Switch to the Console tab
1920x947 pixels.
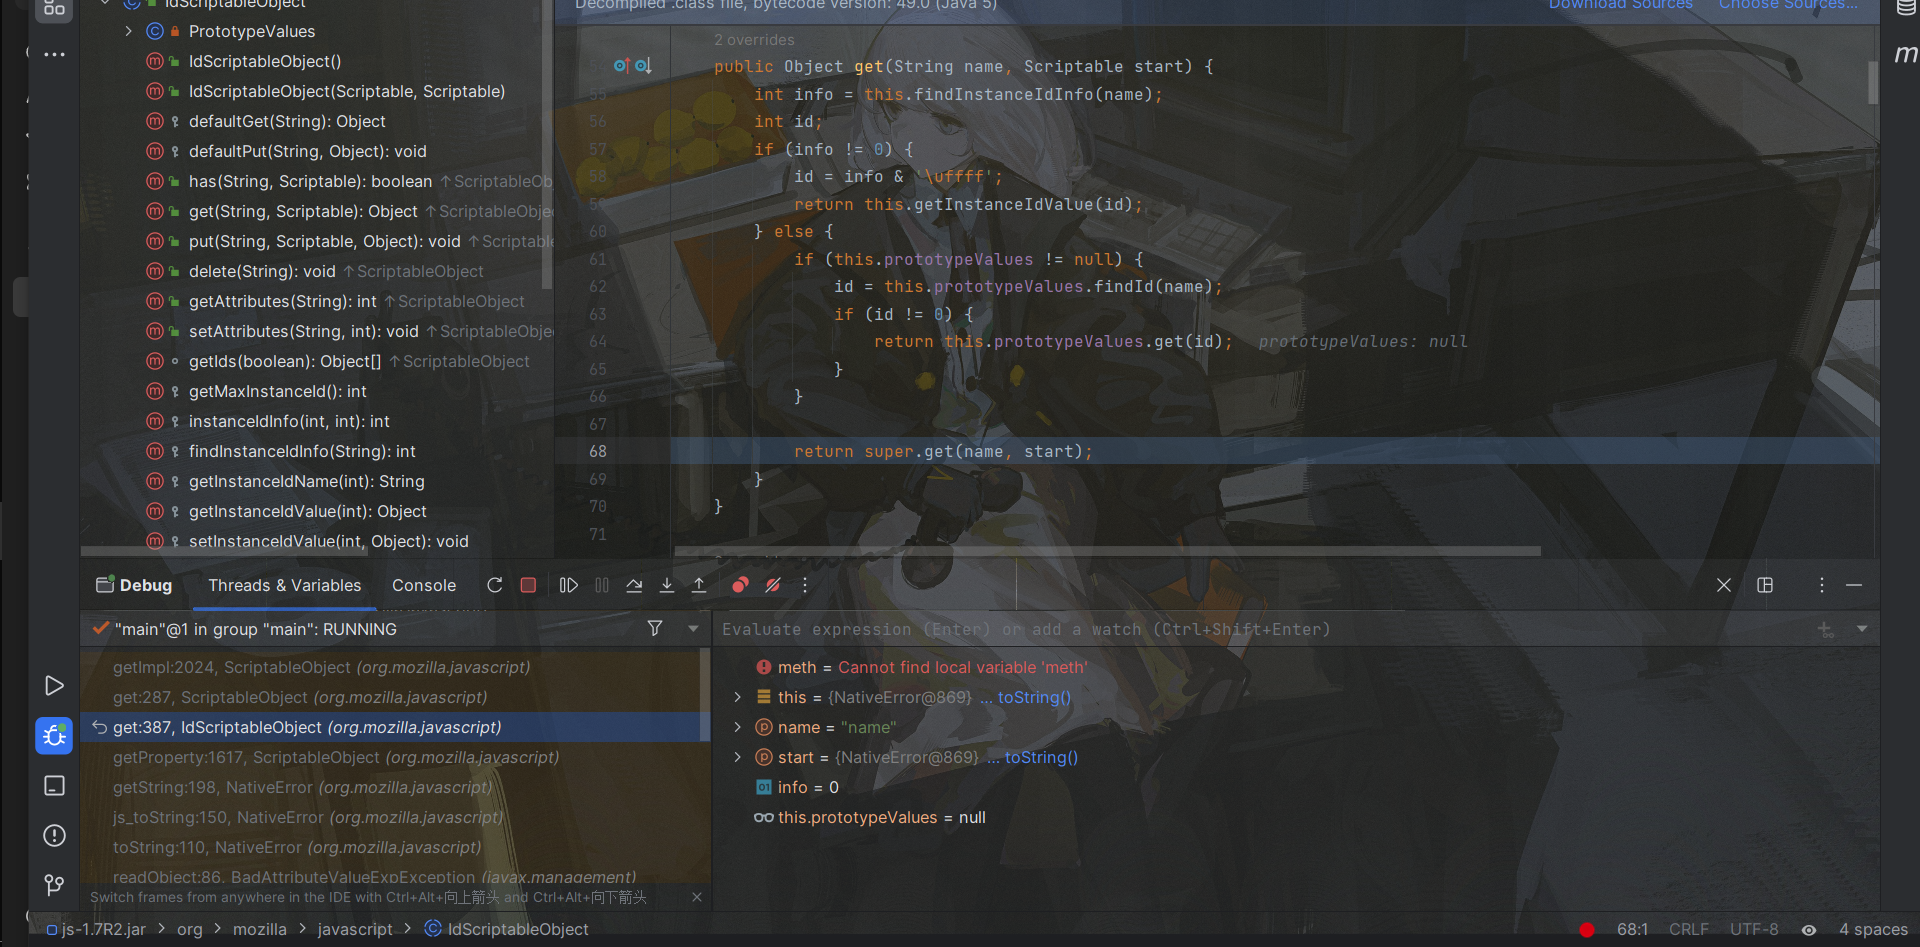(x=424, y=585)
